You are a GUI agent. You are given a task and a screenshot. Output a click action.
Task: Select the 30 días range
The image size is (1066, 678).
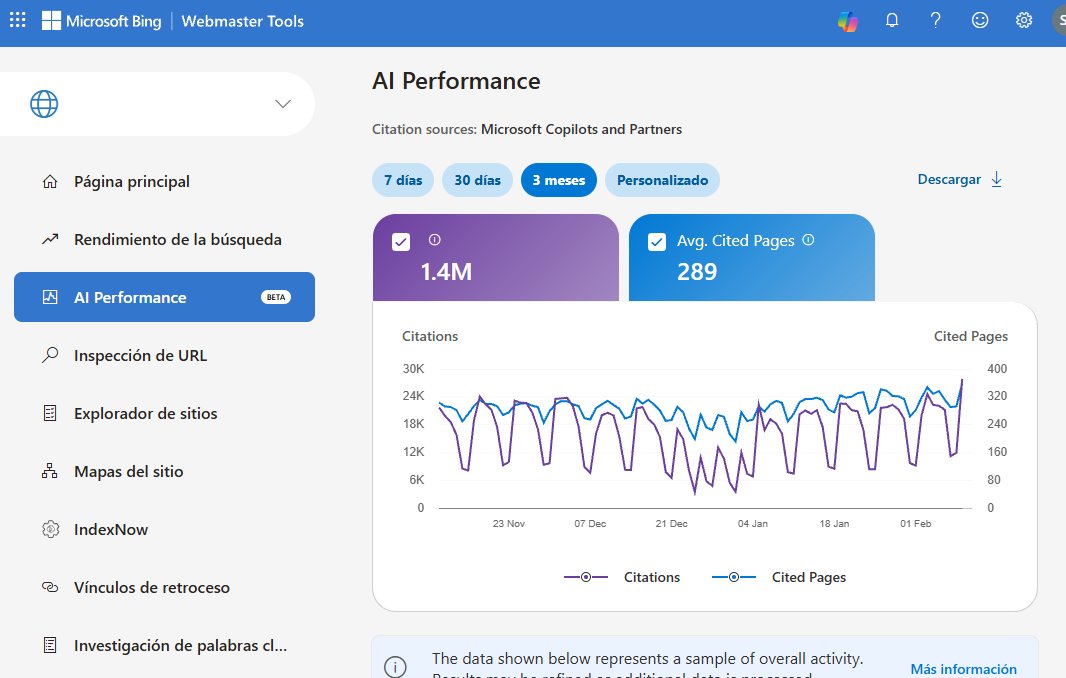click(477, 180)
